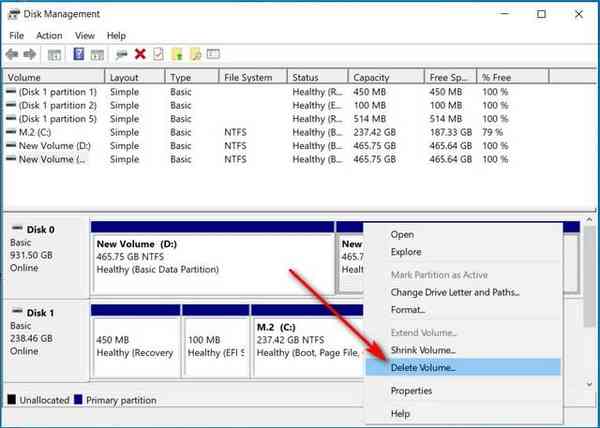Click the Forward arrow in toolbar
Image resolution: width=600 pixels, height=428 pixels.
click(31, 54)
